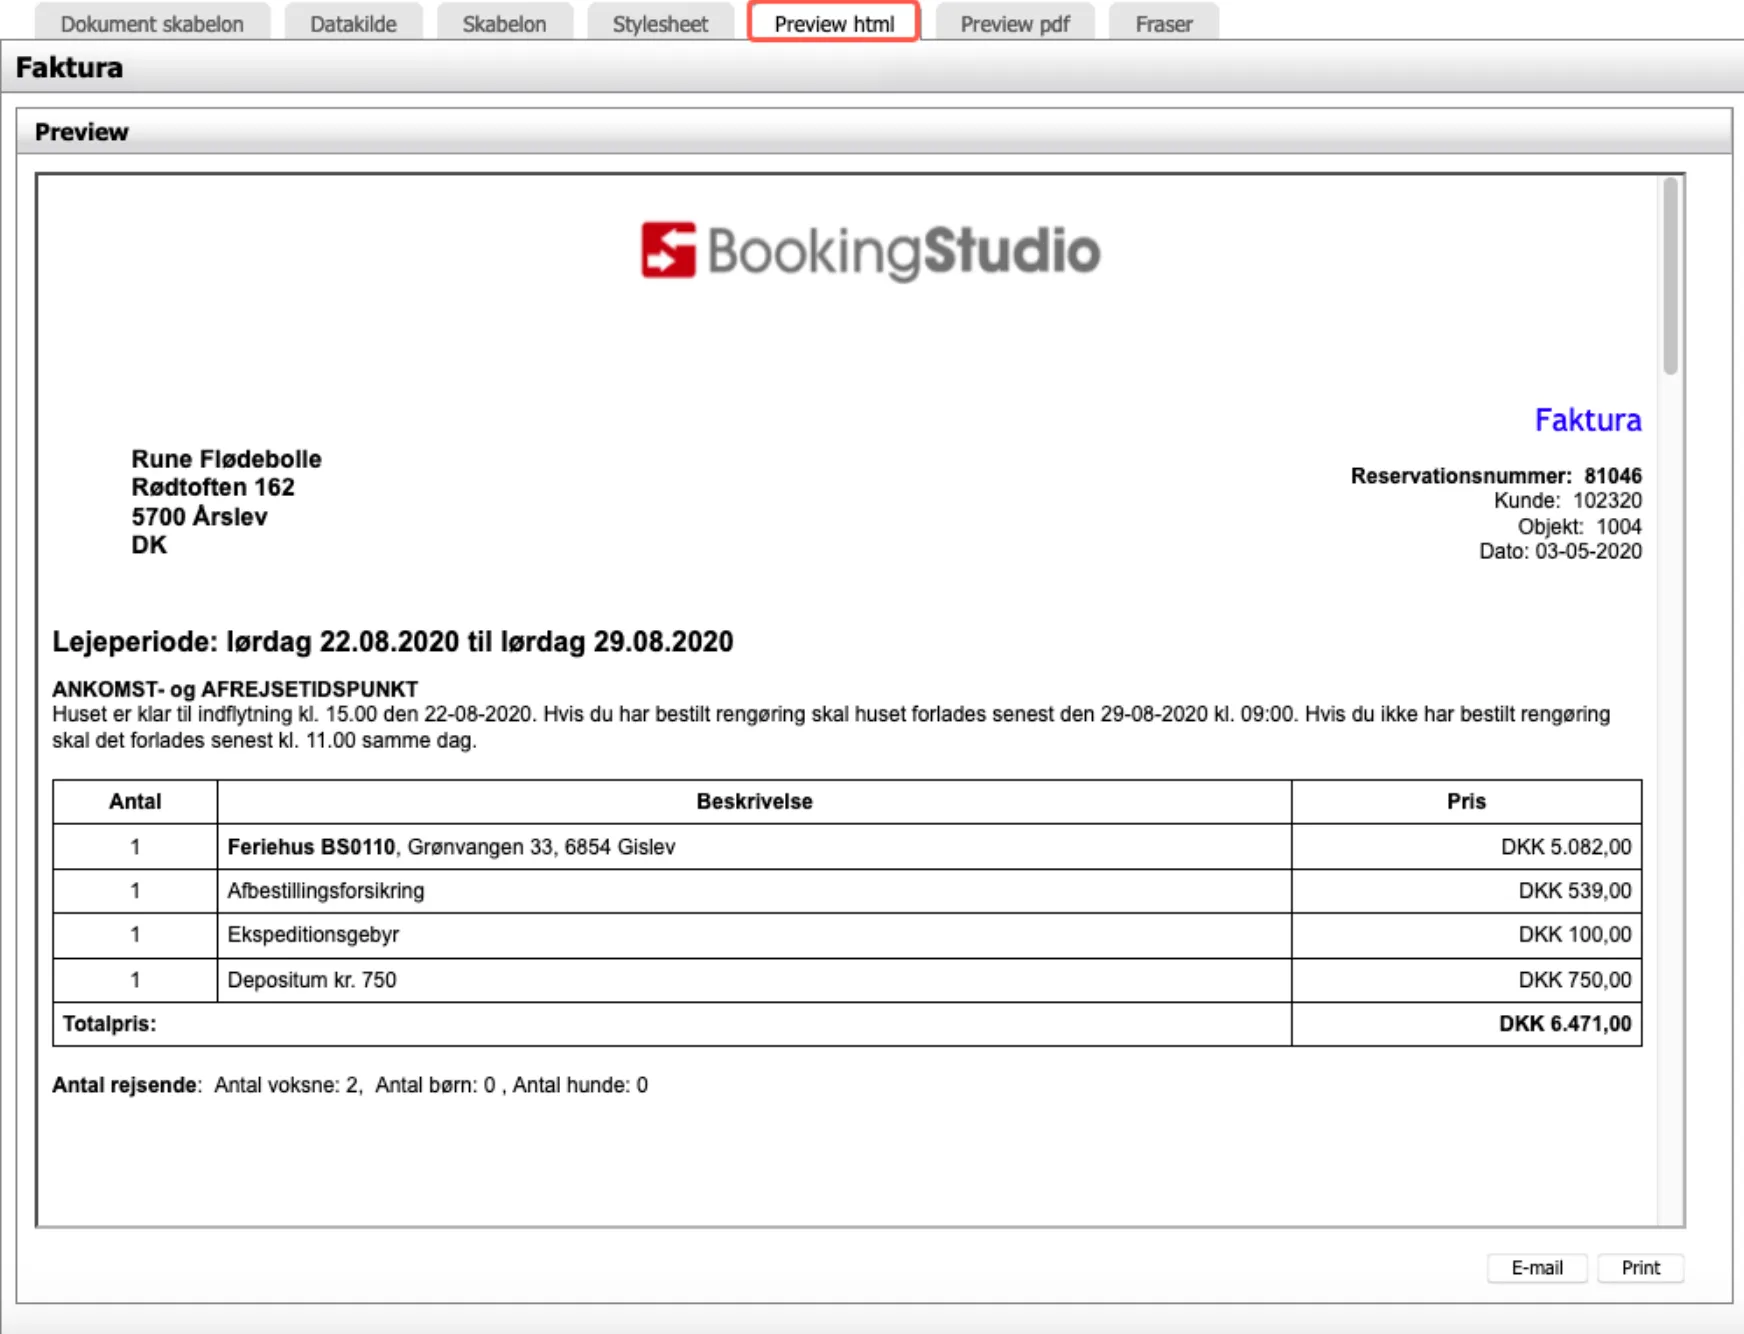
Task: Open the Fraser tab
Action: coord(1163,24)
